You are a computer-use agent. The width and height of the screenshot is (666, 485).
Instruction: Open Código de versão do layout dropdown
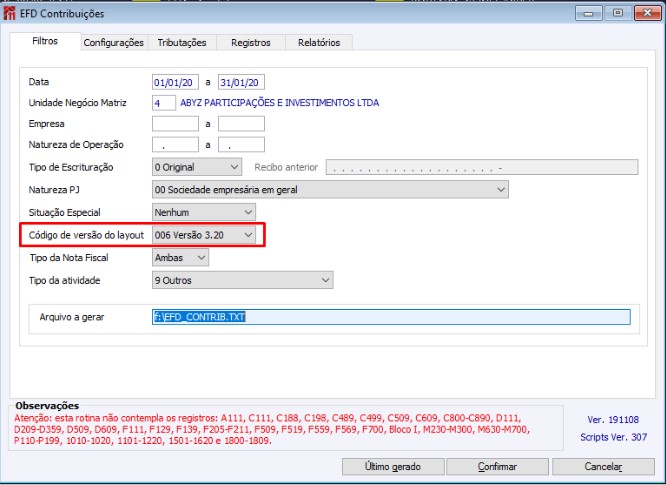(204, 235)
